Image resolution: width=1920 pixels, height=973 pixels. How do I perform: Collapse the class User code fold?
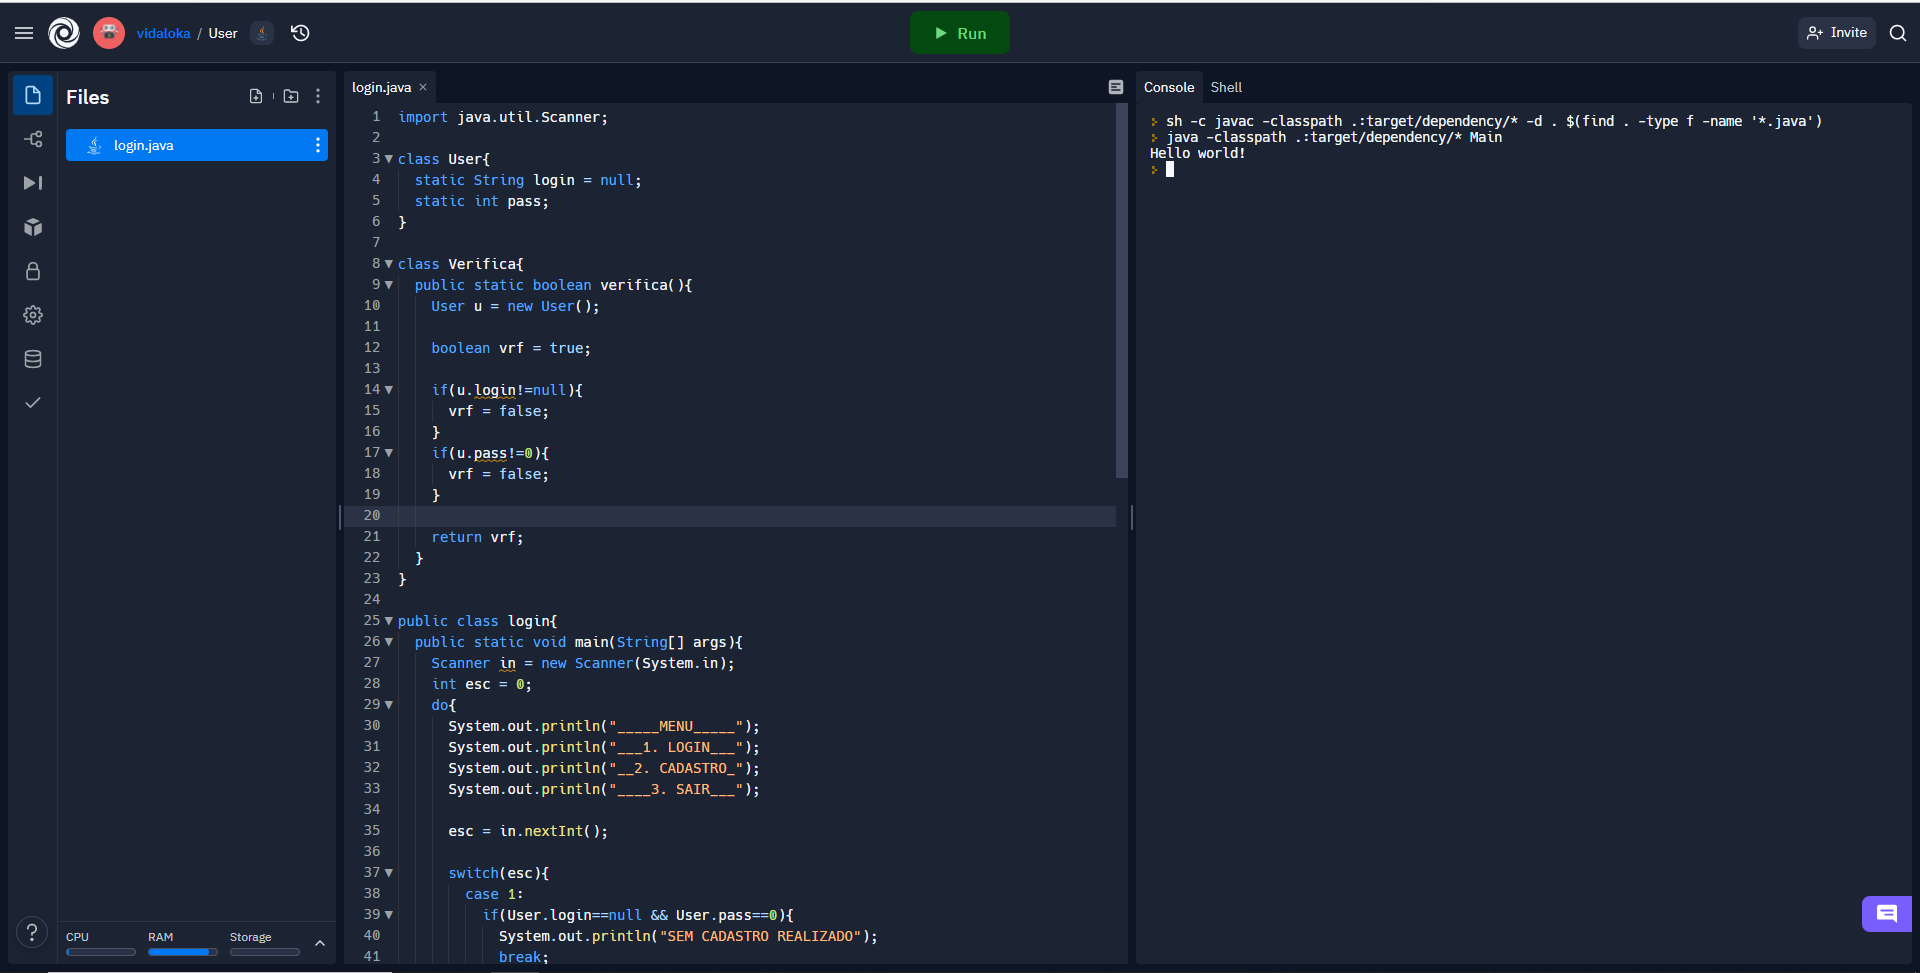tap(389, 159)
